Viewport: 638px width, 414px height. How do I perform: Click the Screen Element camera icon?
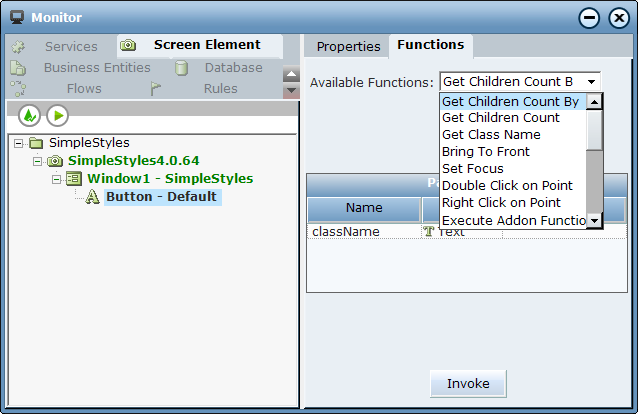(128, 45)
